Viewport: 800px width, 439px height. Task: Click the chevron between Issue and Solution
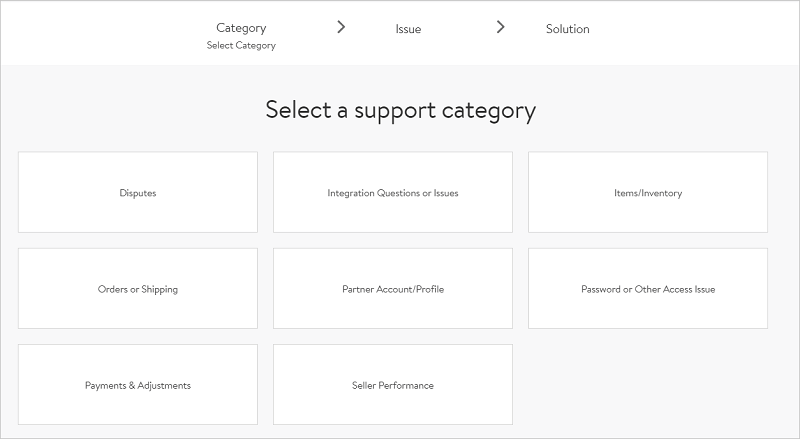point(501,27)
